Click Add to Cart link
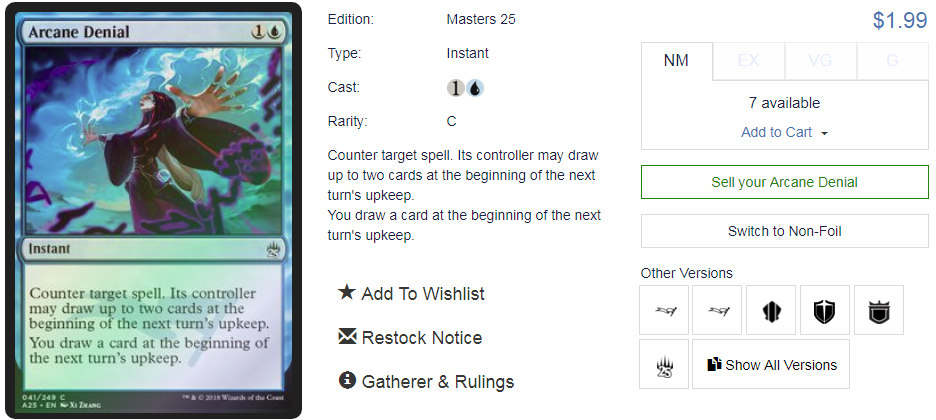The image size is (936, 420). coord(776,132)
